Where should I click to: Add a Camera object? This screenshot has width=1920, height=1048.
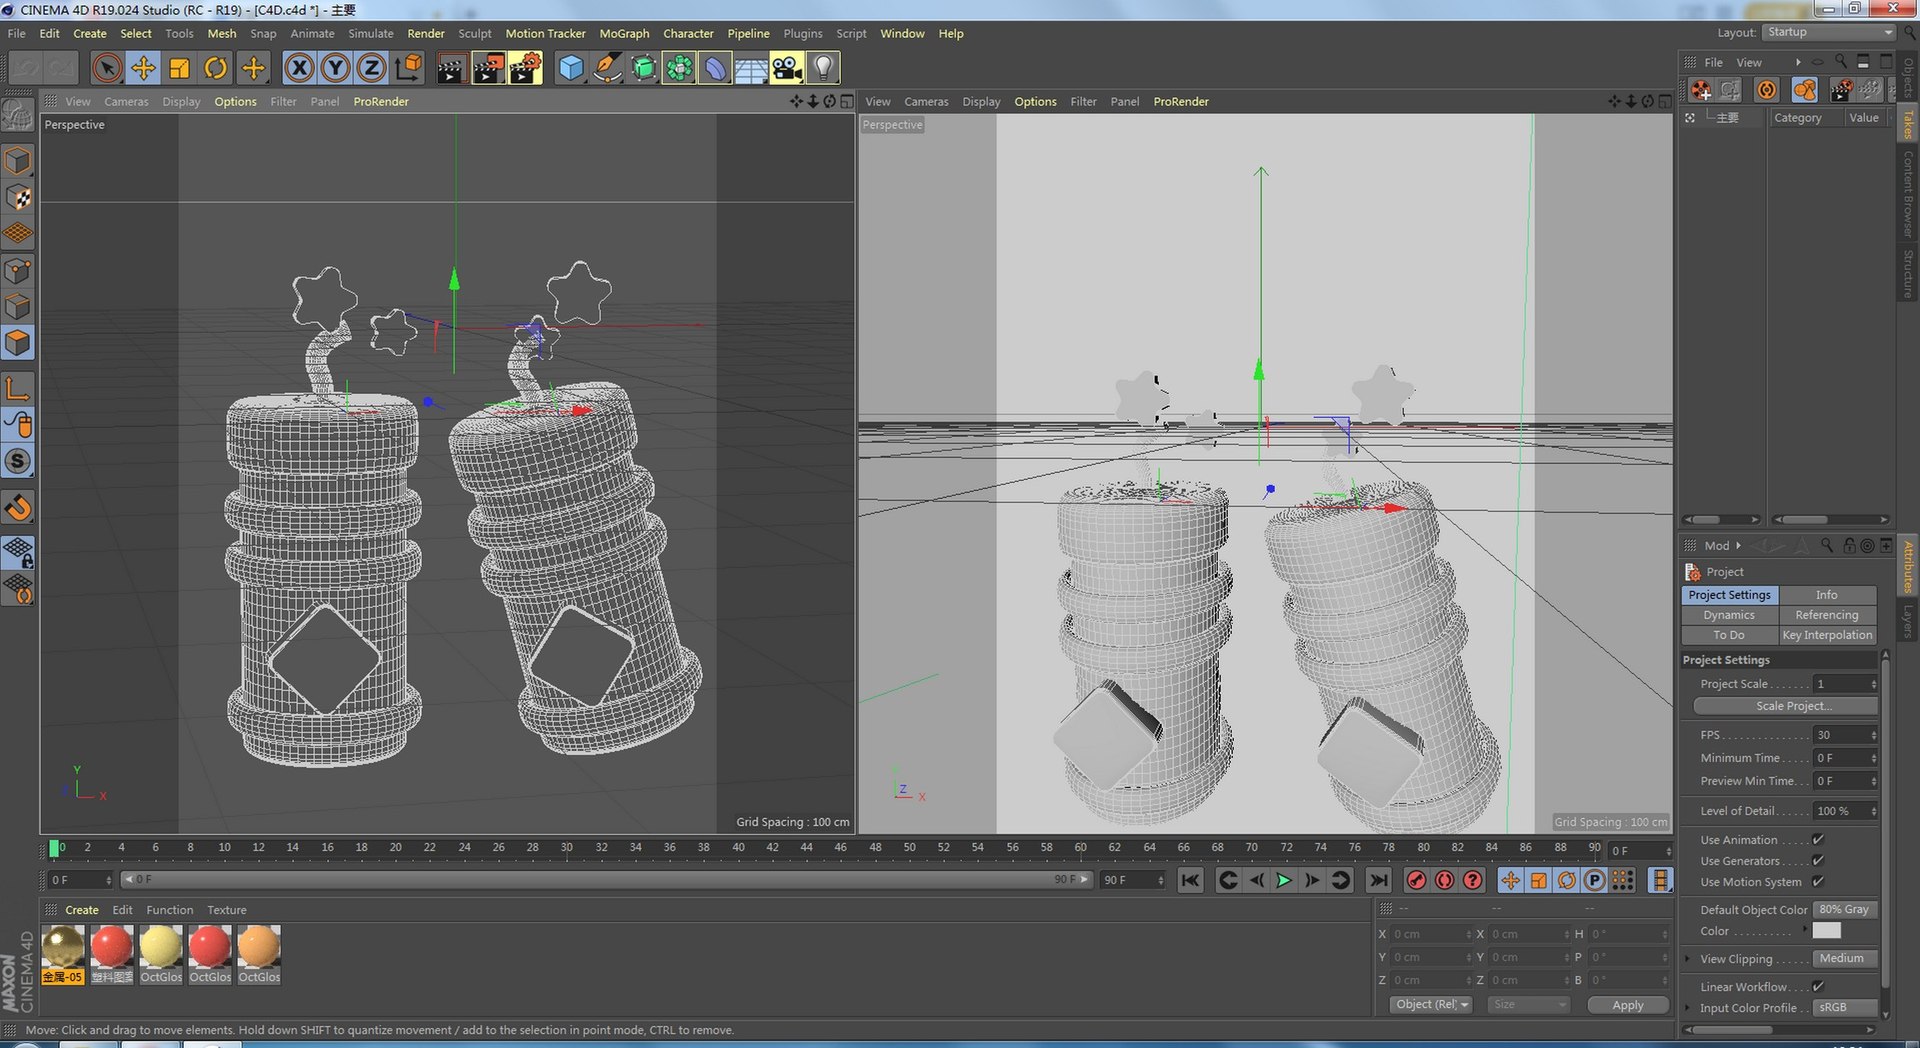(x=787, y=68)
